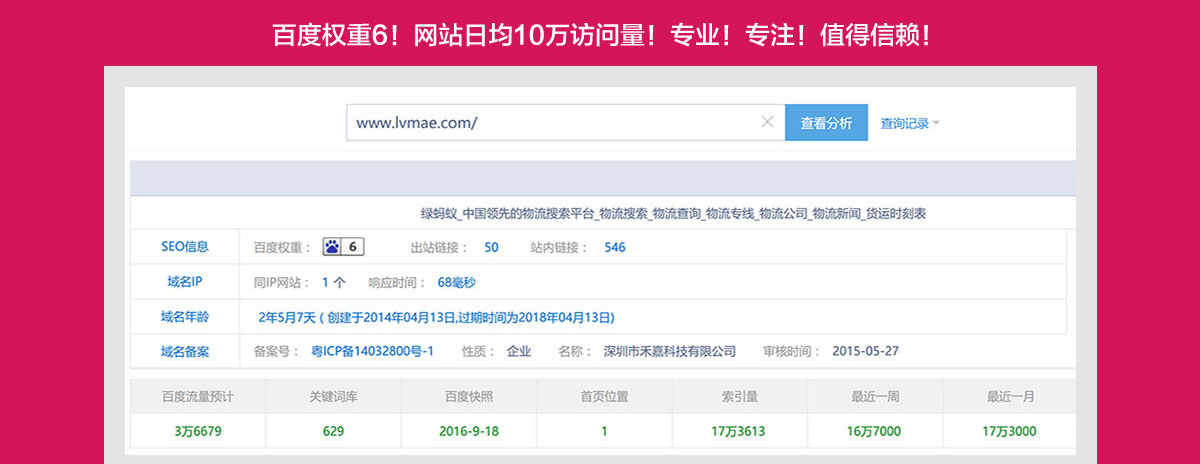
Task: Click the 查看分析 button
Action: click(x=826, y=123)
